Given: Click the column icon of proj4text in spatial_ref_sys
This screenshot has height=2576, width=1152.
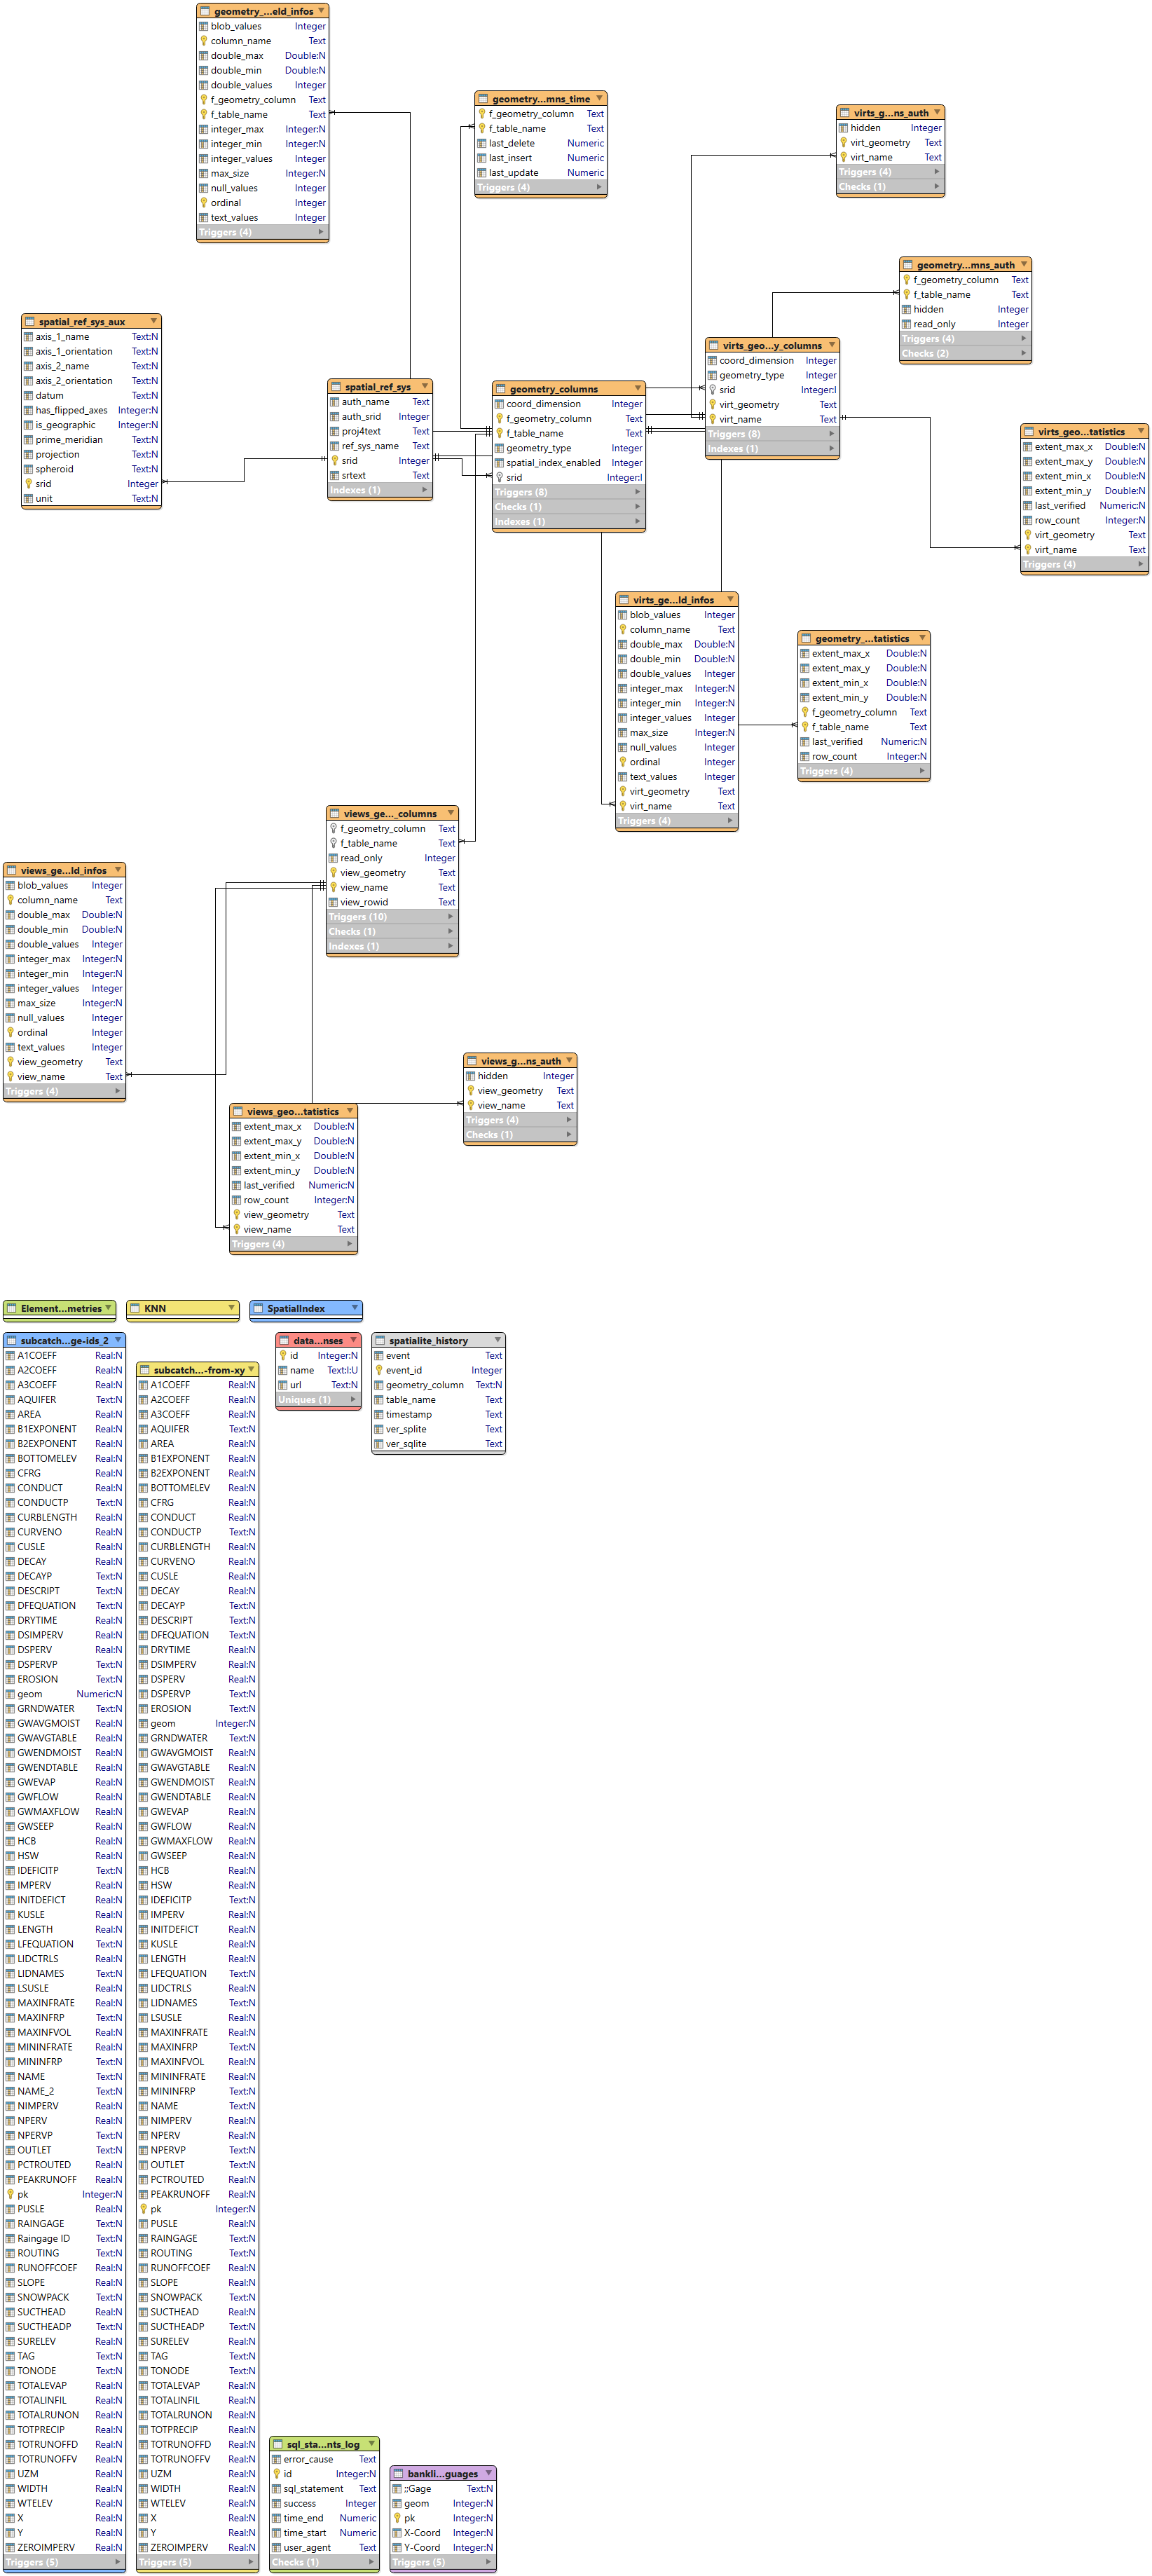Looking at the screenshot, I should [x=335, y=432].
